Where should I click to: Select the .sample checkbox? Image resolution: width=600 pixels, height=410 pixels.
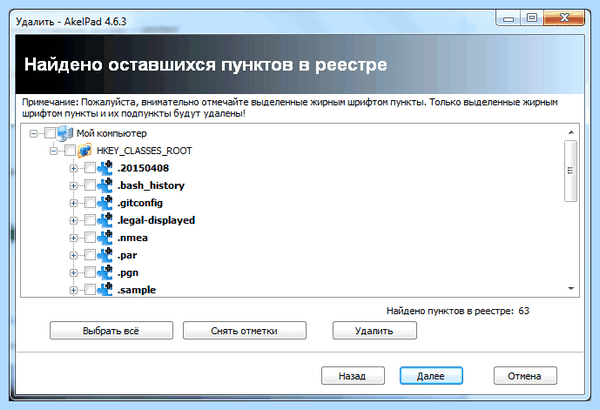pyautogui.click(x=90, y=289)
